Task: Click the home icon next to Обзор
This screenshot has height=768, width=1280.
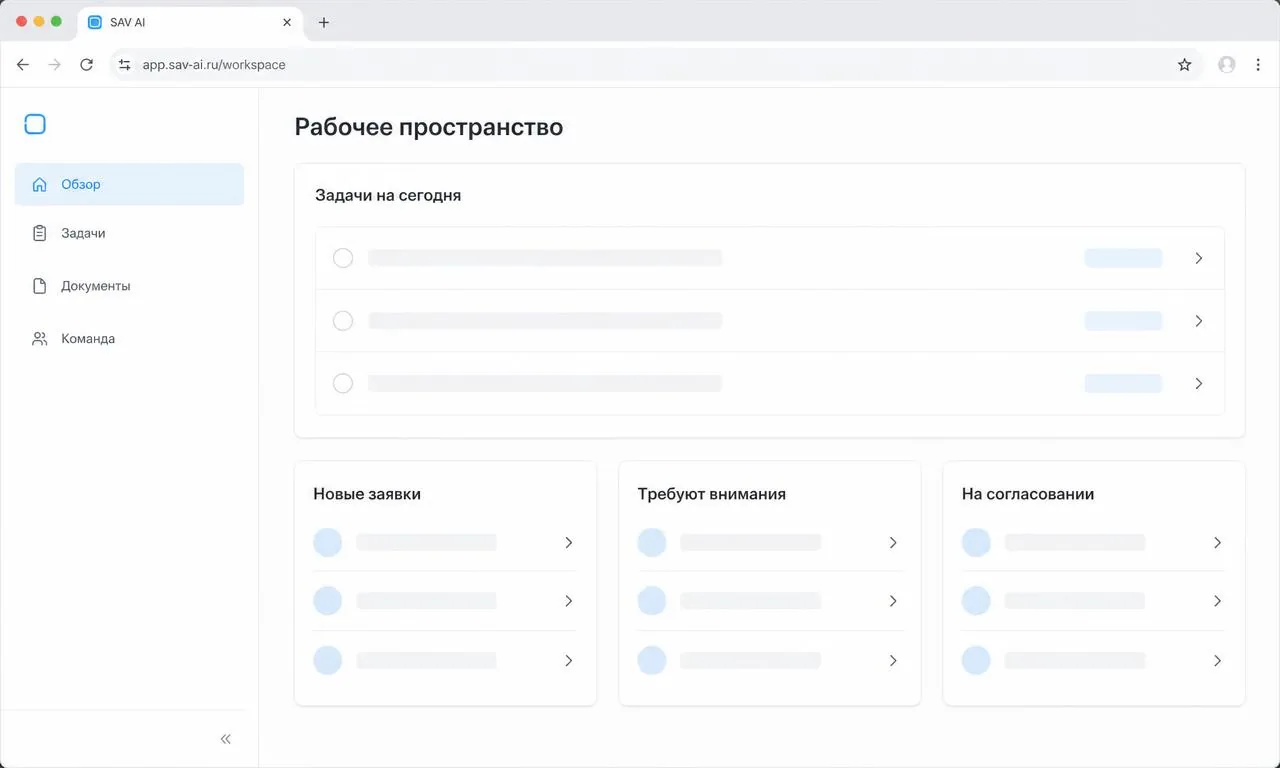Action: pos(40,184)
